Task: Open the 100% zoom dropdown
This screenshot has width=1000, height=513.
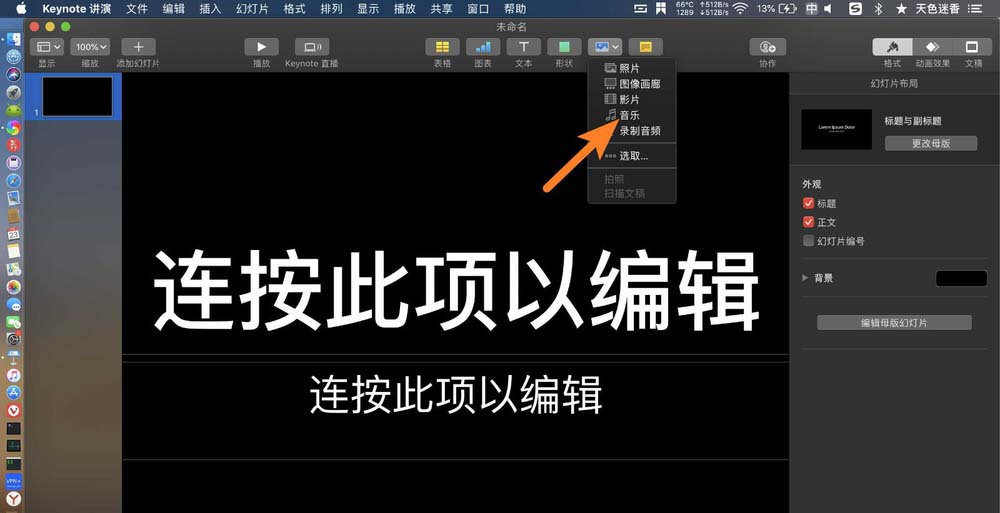Action: click(x=90, y=47)
